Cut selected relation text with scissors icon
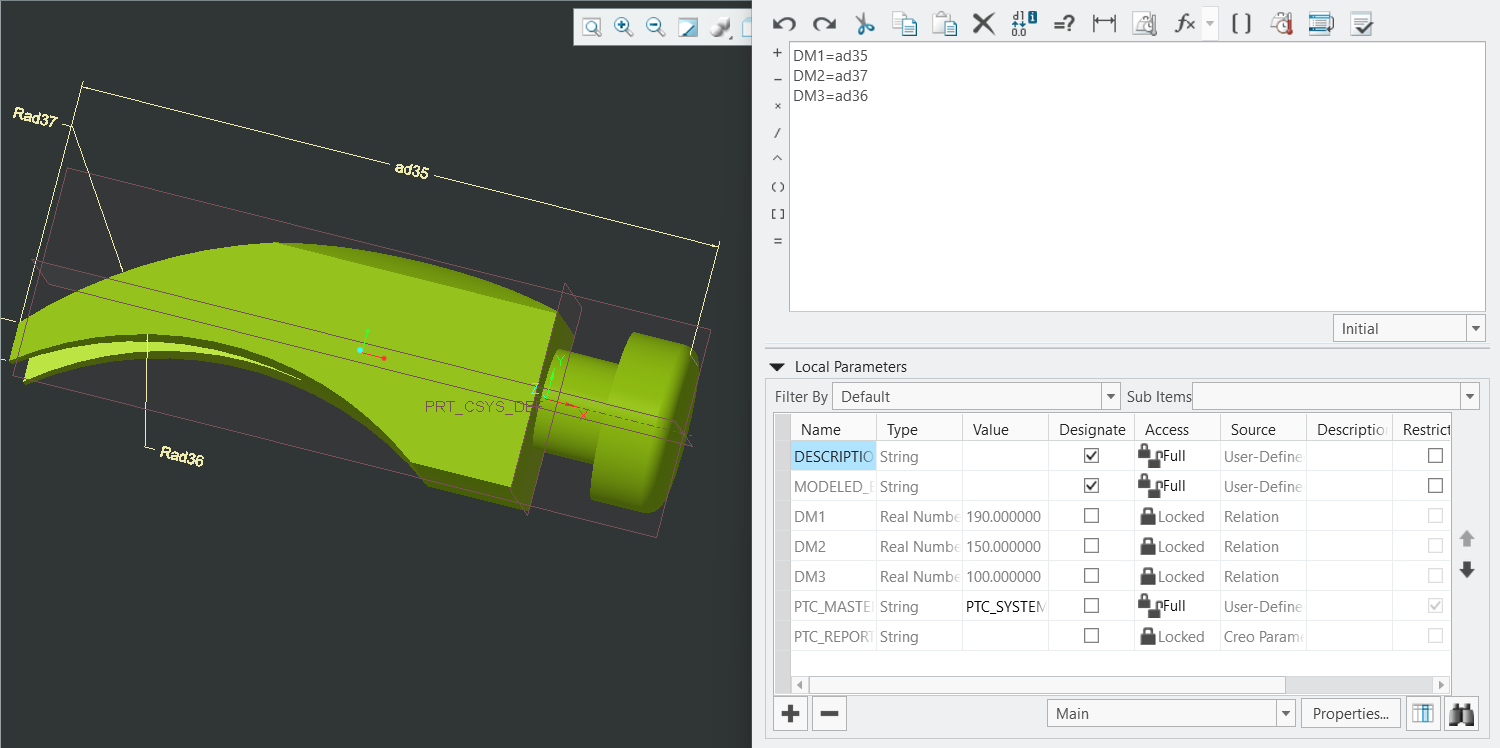 pos(864,24)
